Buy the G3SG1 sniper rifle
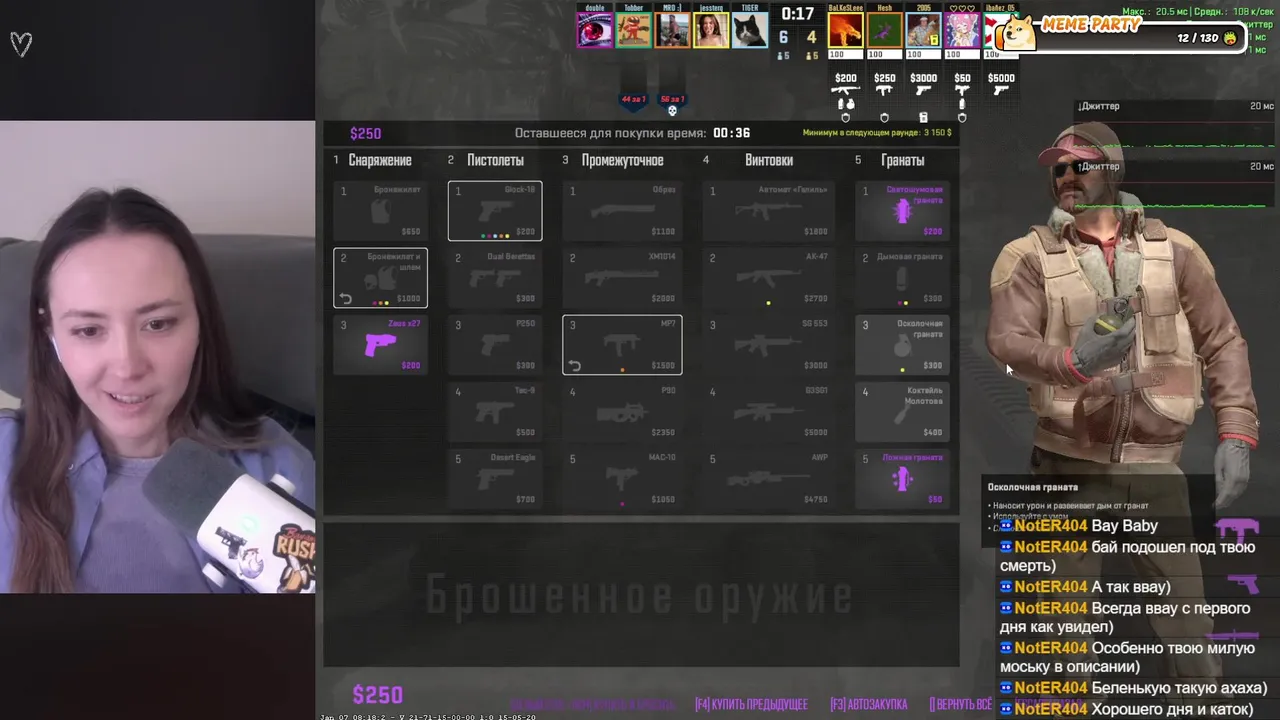 pos(768,412)
